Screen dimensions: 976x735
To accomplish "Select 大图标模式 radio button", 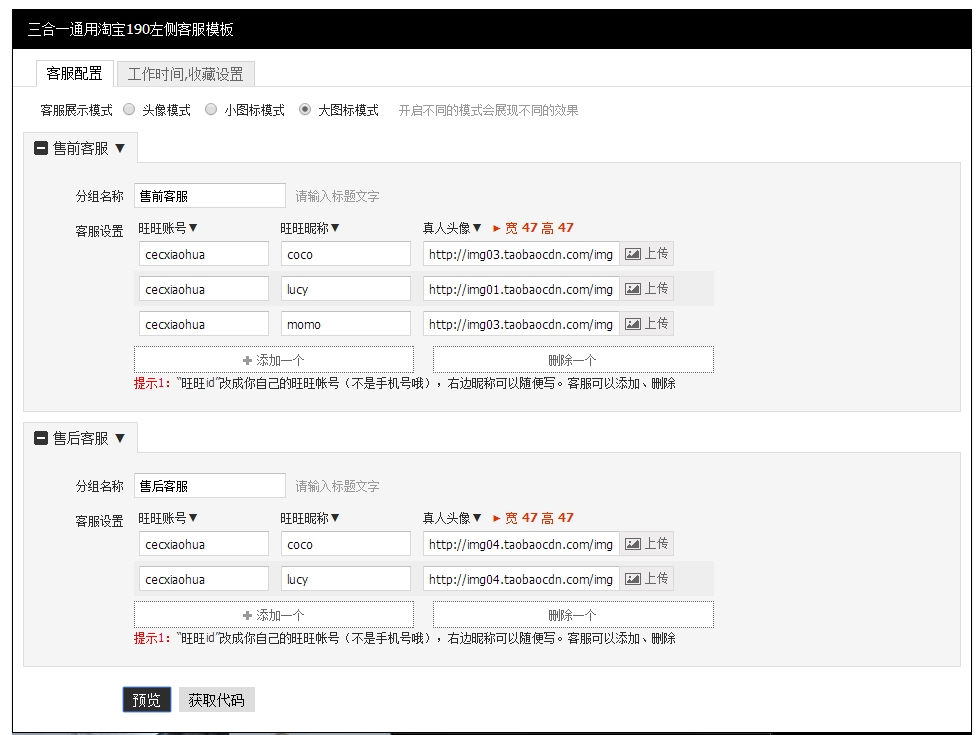I will click(305, 110).
